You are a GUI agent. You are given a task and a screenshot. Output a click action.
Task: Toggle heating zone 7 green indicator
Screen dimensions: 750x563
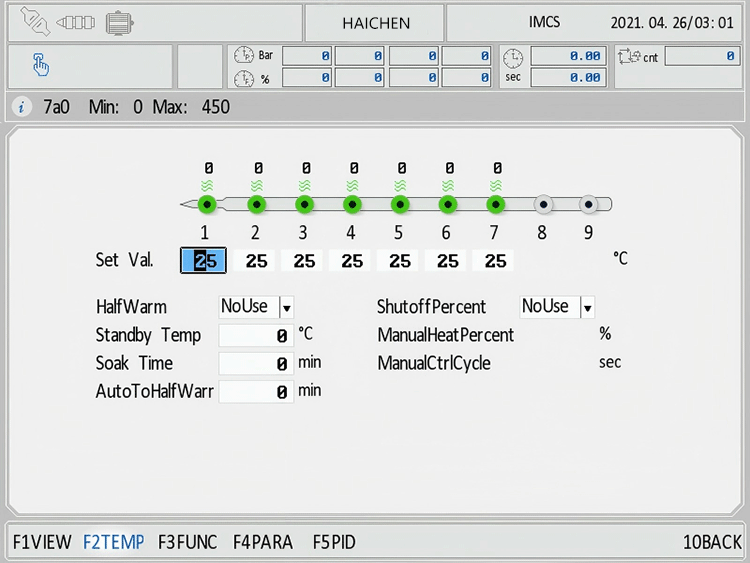pyautogui.click(x=496, y=205)
